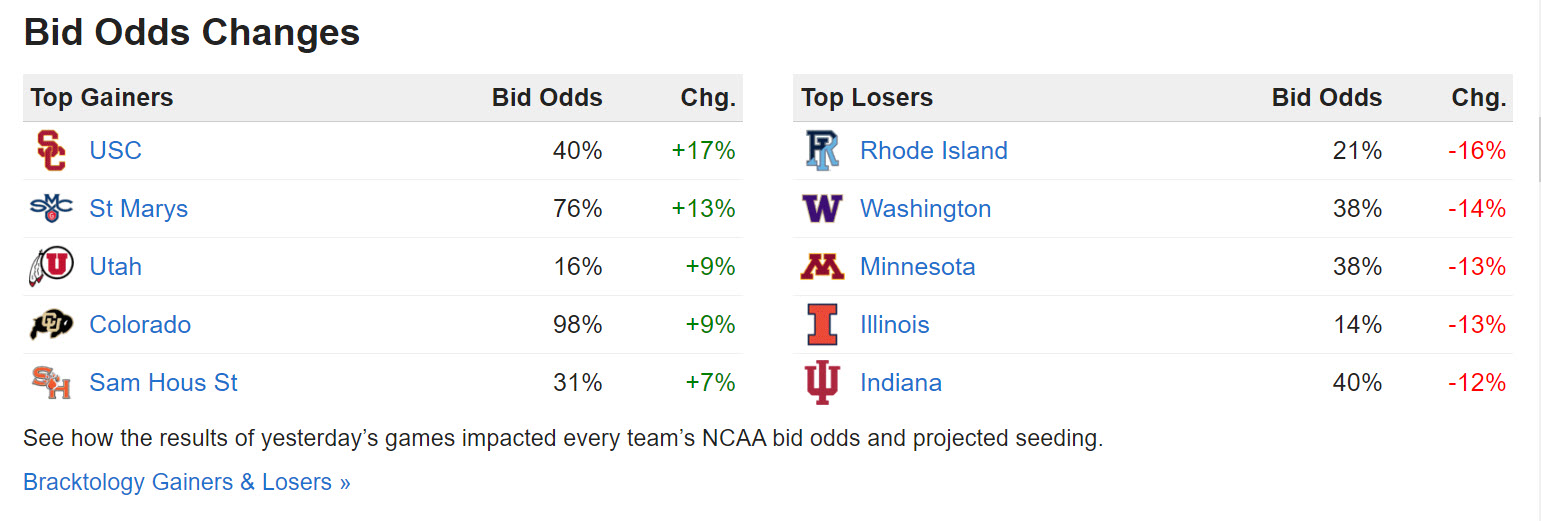Open the Washington team link

pos(925,209)
